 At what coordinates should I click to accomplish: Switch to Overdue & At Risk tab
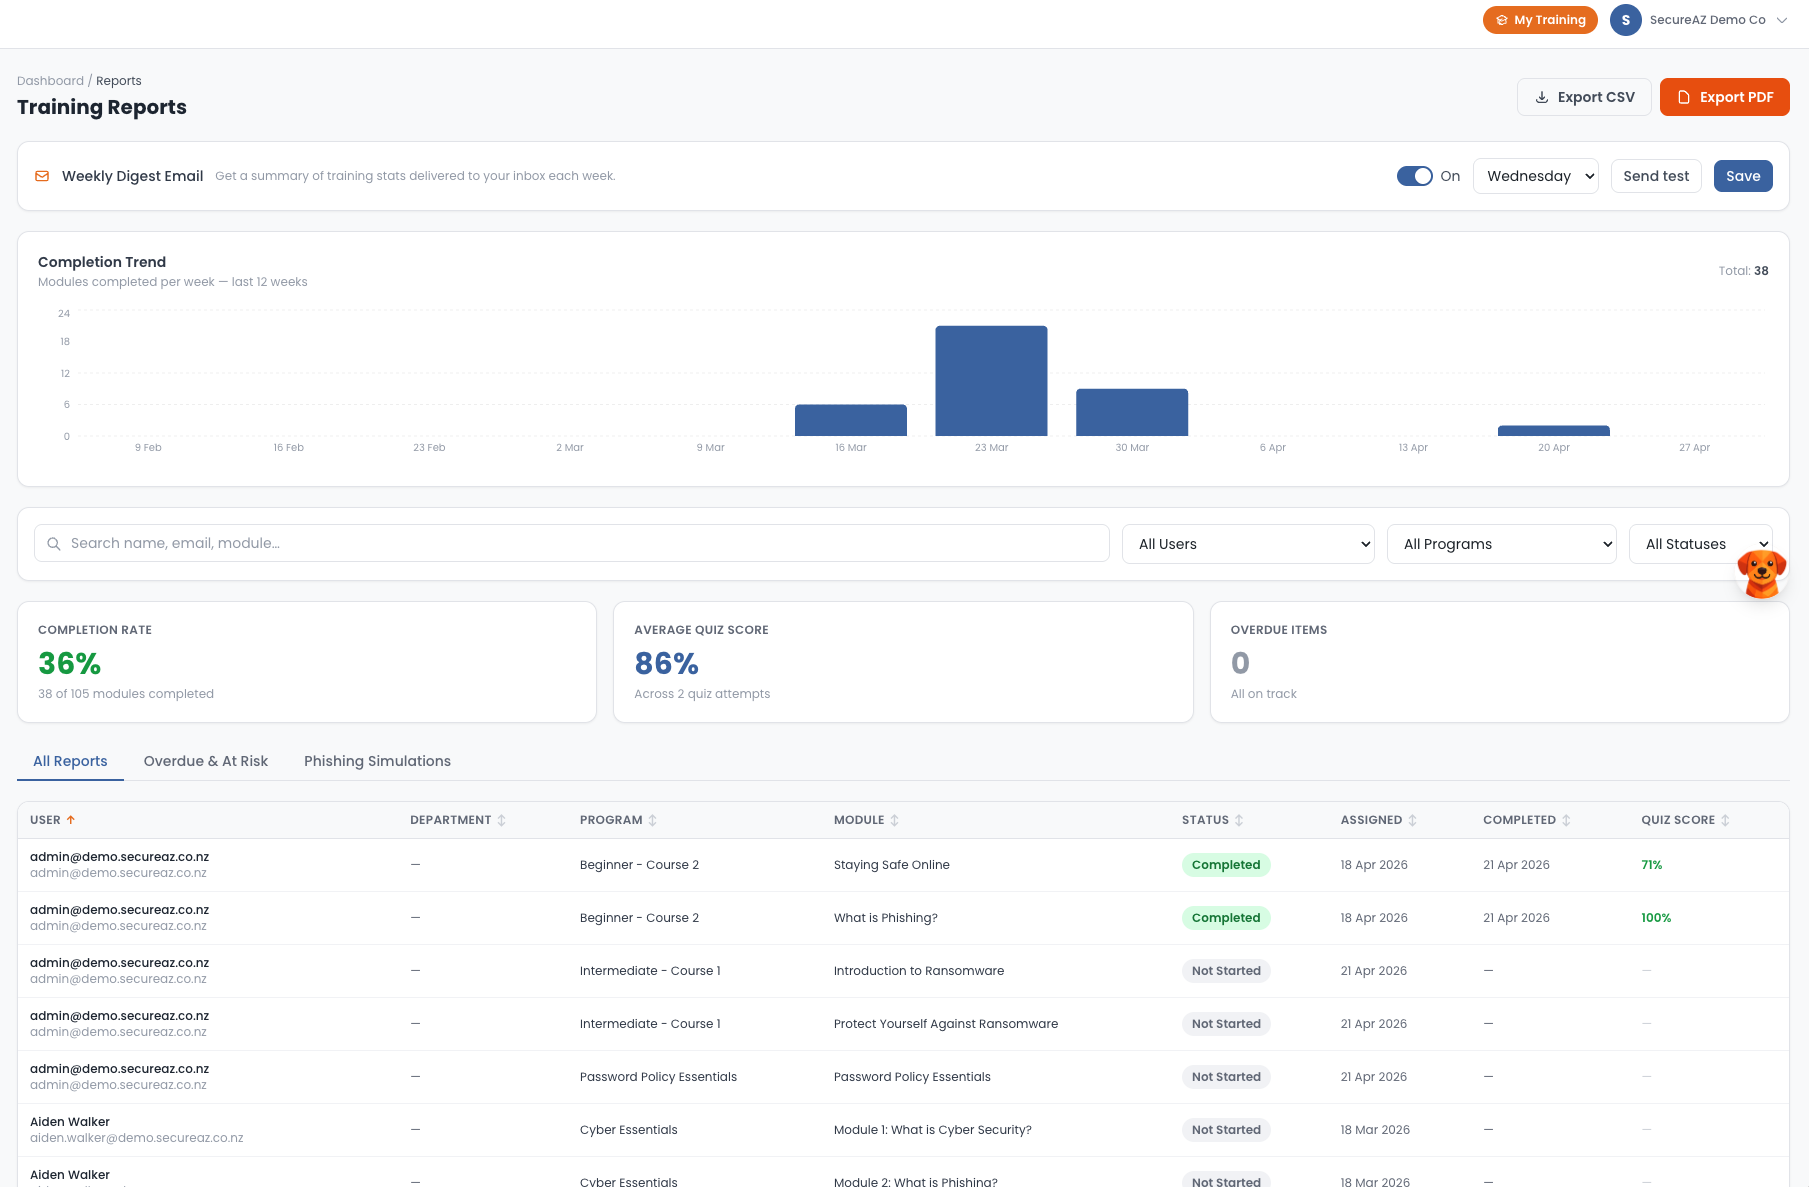(206, 761)
